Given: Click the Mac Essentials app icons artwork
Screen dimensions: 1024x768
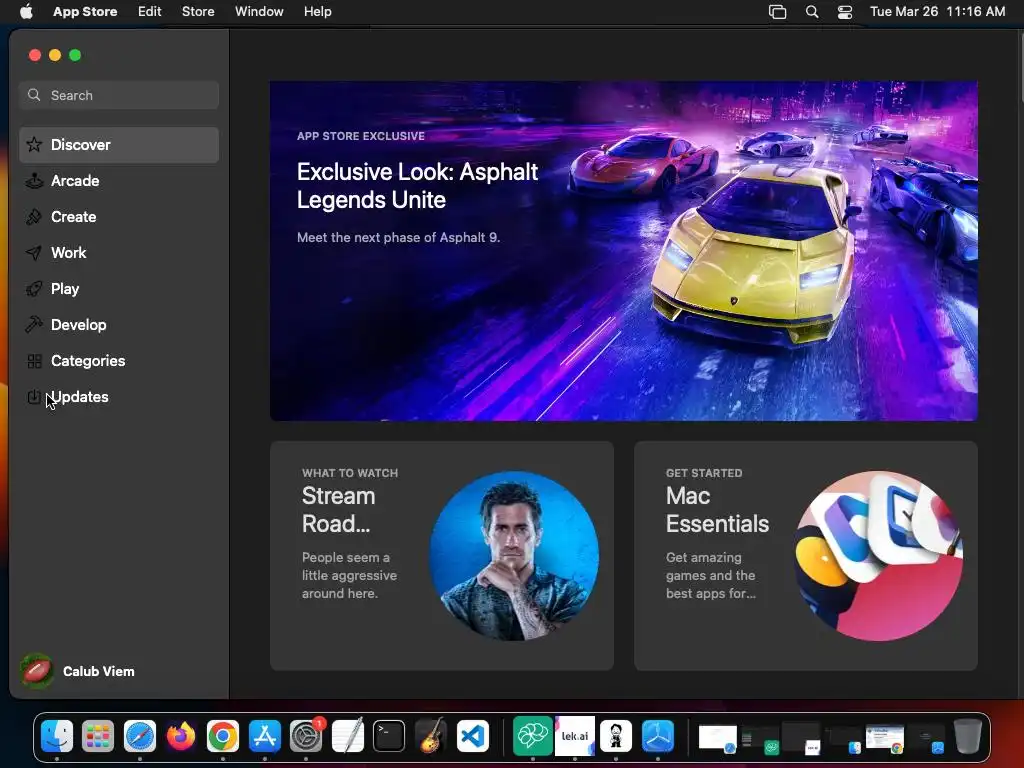Looking at the screenshot, I should [878, 556].
